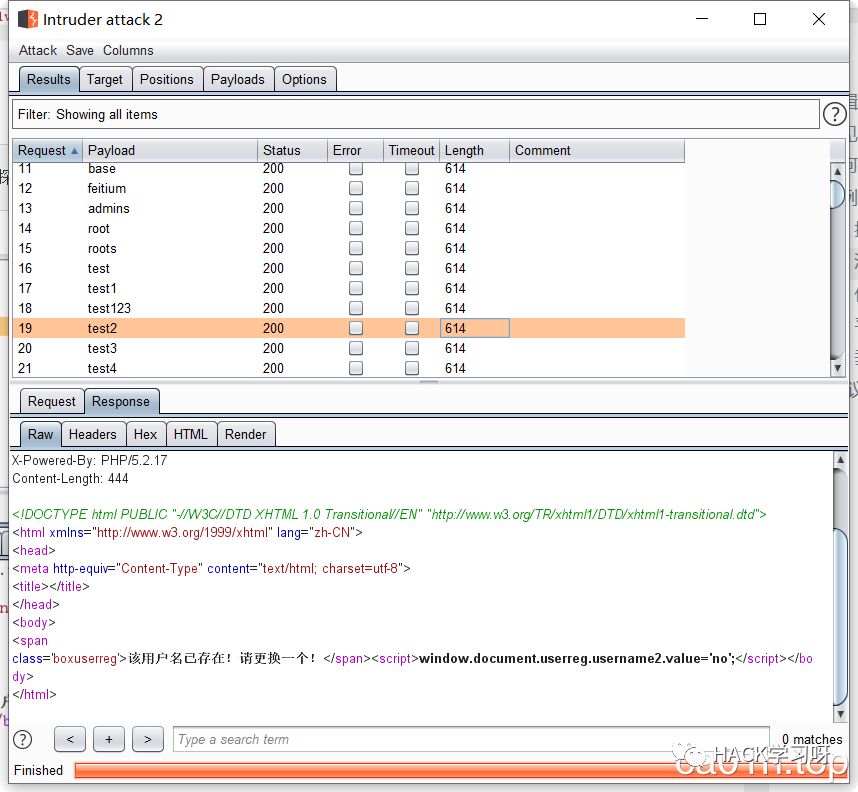858x792 pixels.
Task: Toggle Error checkbox for test2 row
Action: coord(356,328)
